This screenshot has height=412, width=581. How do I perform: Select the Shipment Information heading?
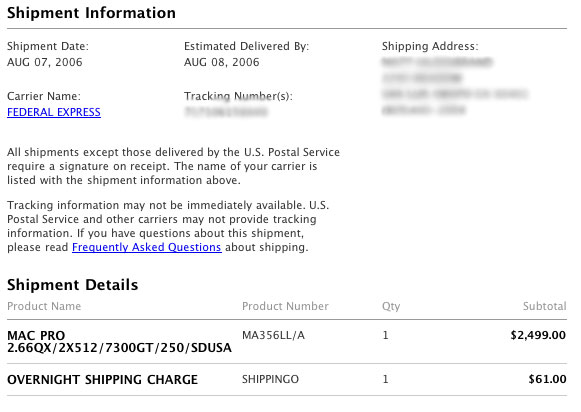pos(91,13)
